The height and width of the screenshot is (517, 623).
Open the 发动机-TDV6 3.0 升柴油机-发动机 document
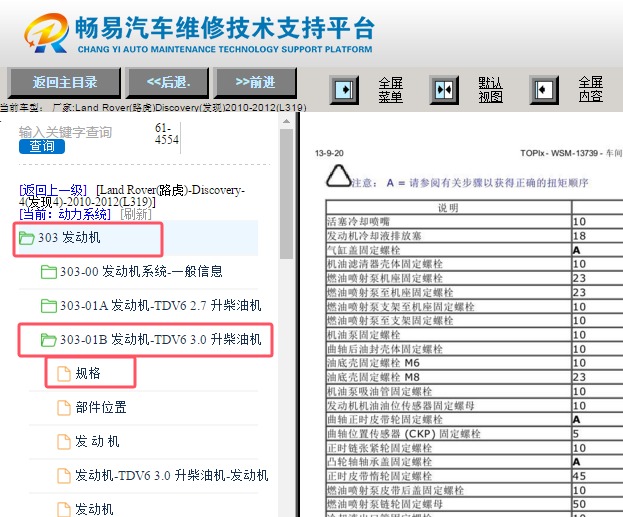[x=172, y=476]
